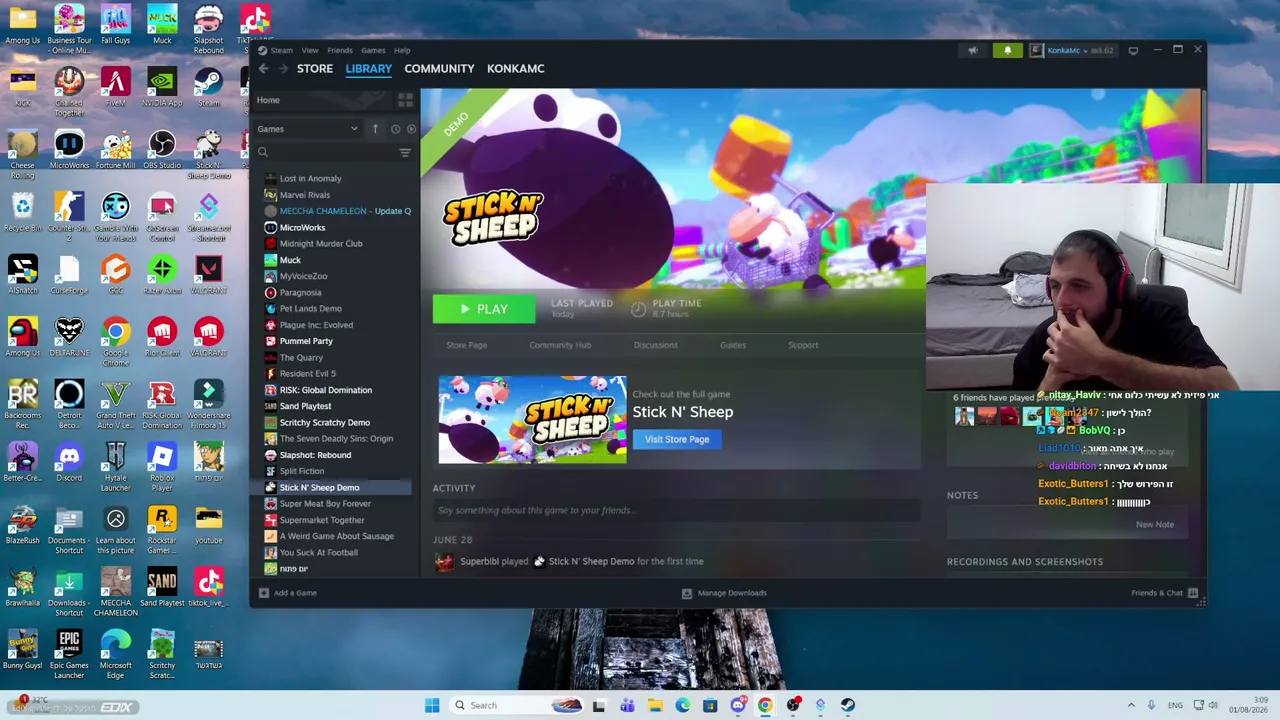Show hidden system tray icons chevron
This screenshot has width=1280, height=720.
tap(1131, 705)
